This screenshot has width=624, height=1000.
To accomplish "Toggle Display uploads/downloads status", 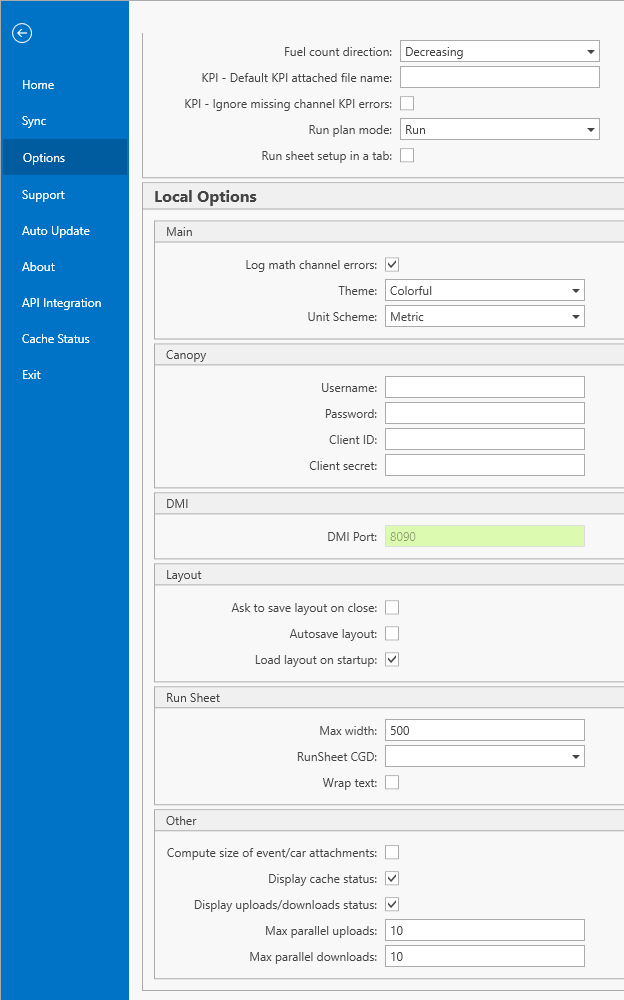I will click(x=392, y=904).
